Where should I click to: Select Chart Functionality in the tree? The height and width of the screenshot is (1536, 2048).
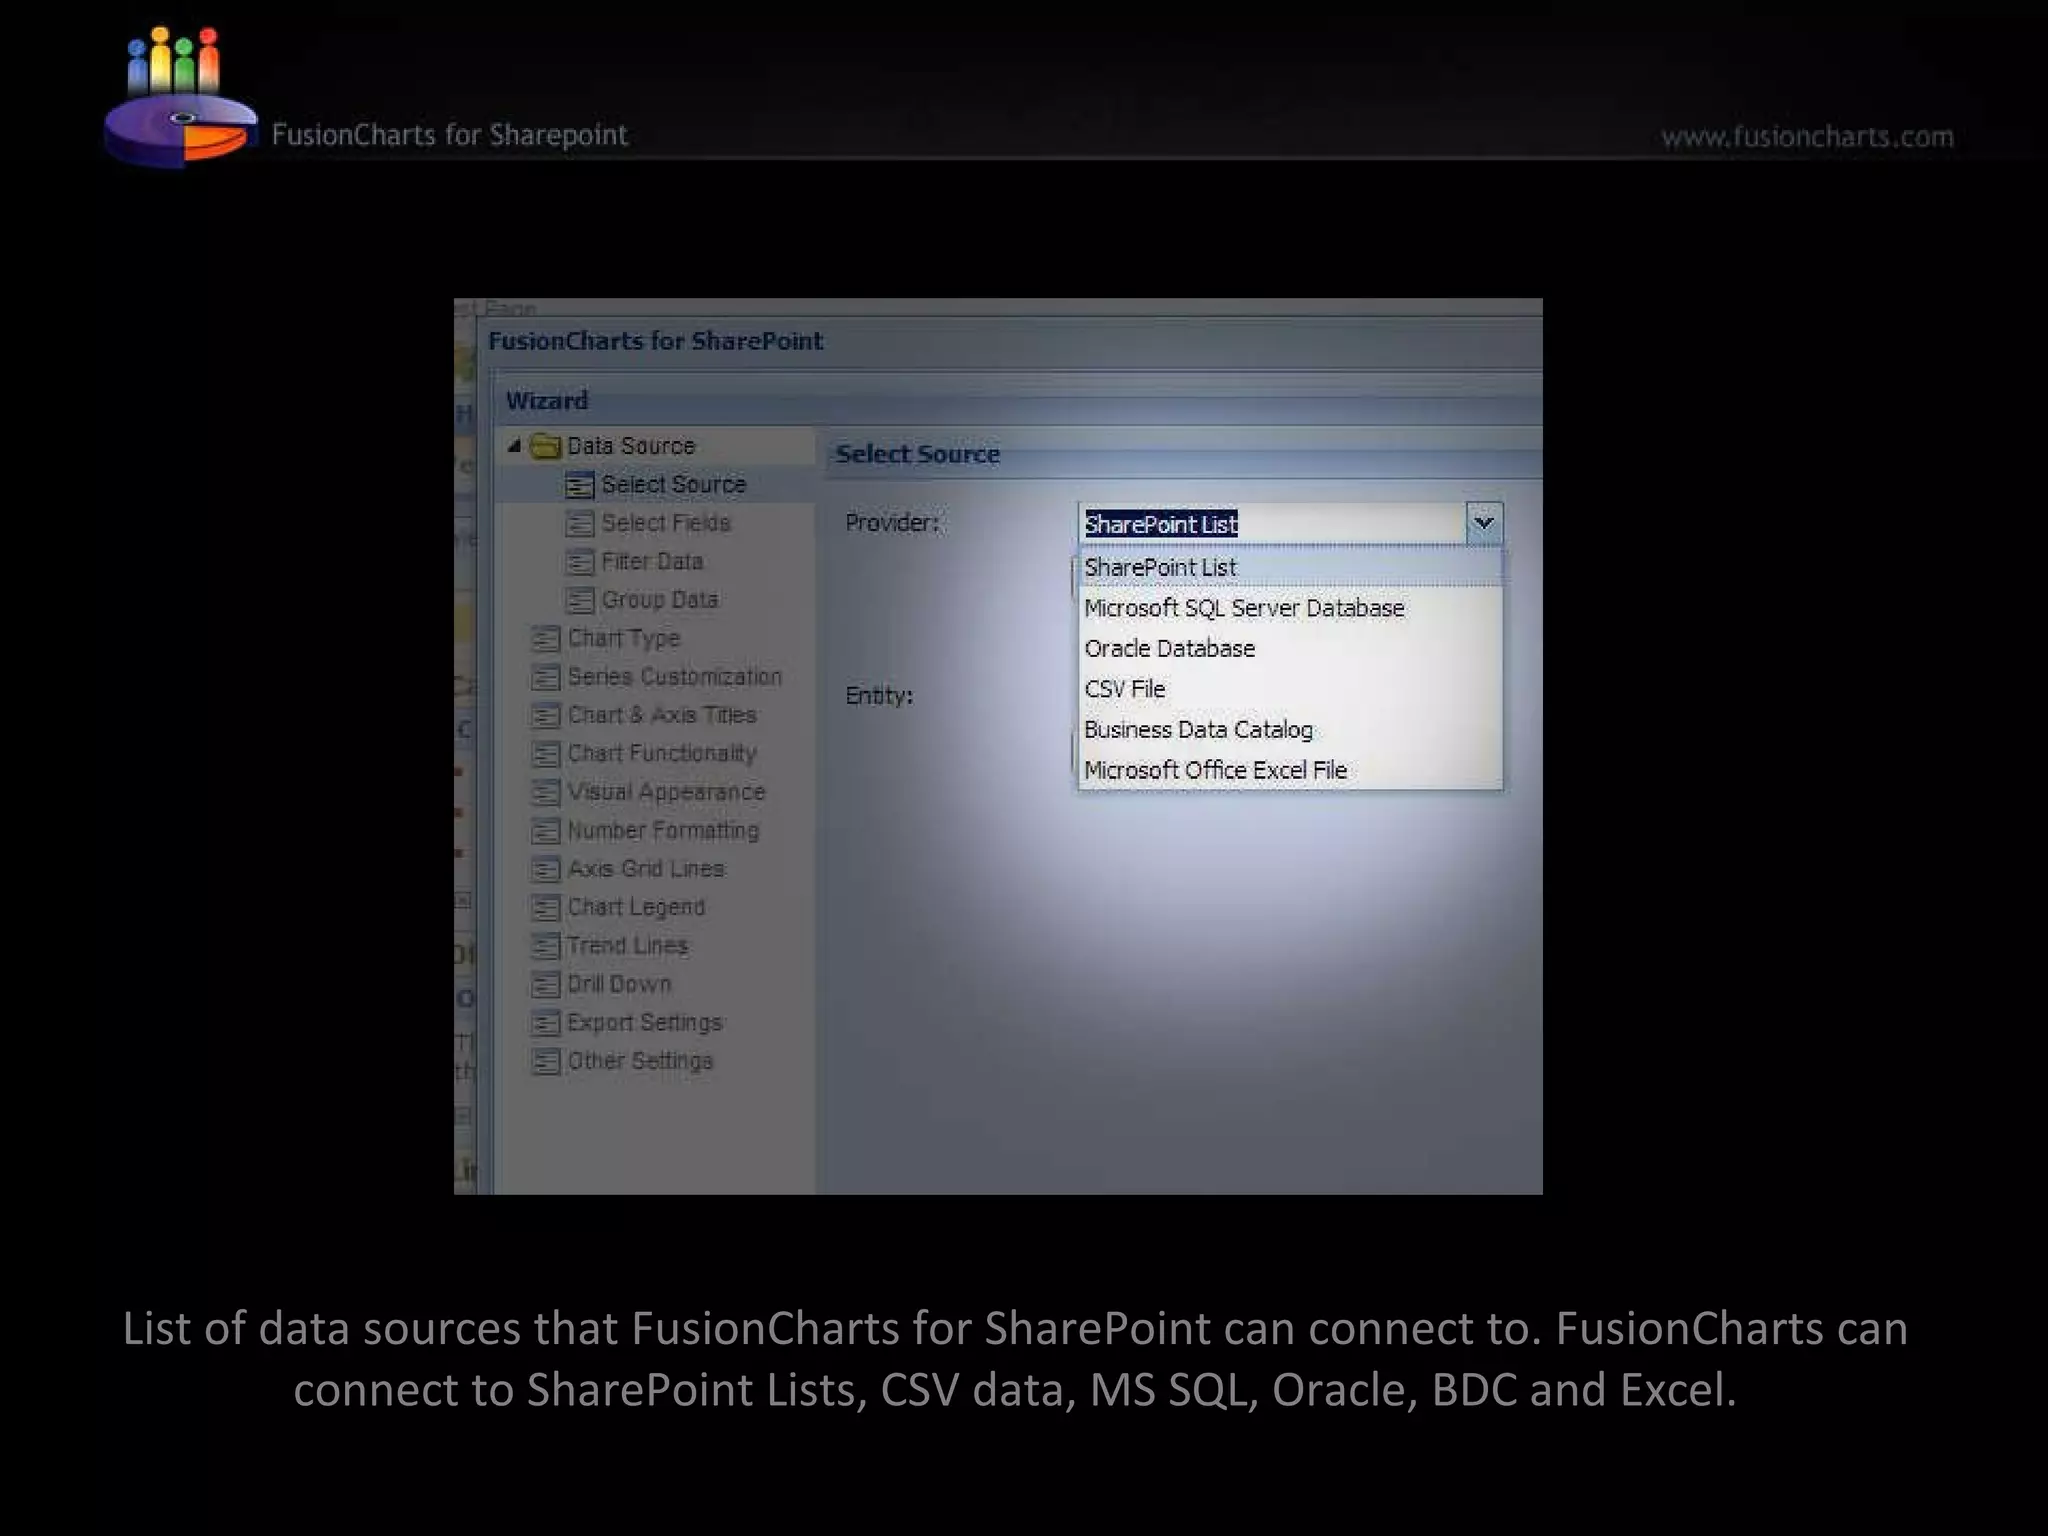tap(662, 753)
